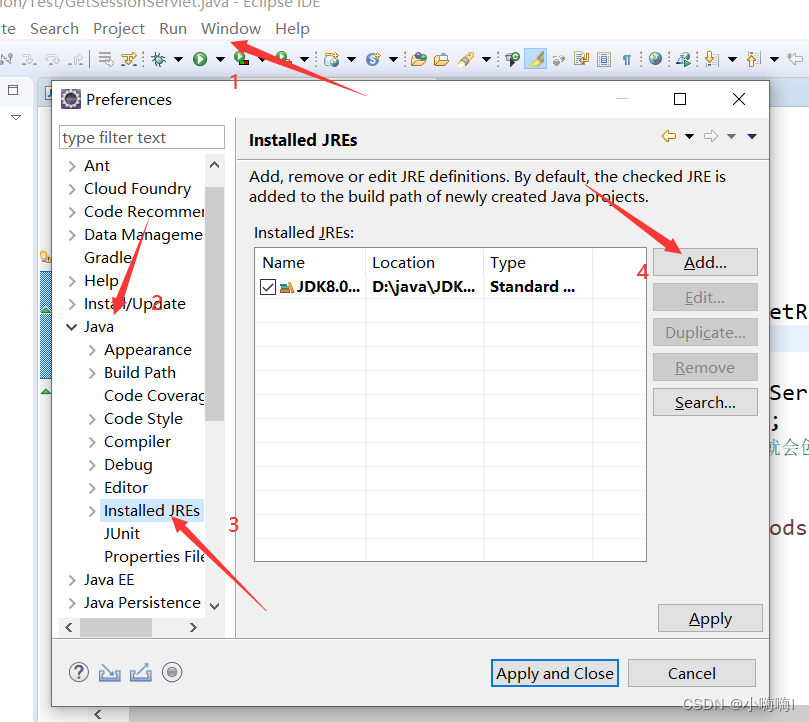Expand the Java EE tree node
This screenshot has height=722, width=809.
pyautogui.click(x=71, y=579)
